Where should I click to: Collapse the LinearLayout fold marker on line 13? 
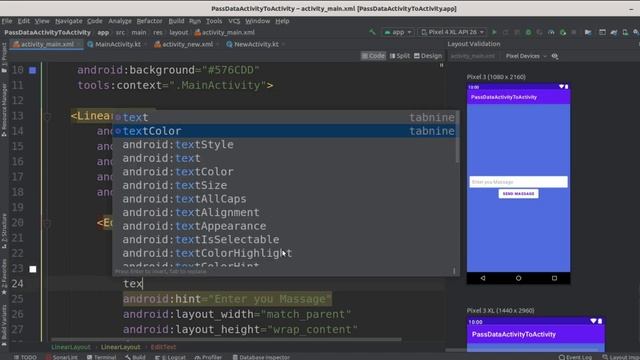click(x=47, y=116)
